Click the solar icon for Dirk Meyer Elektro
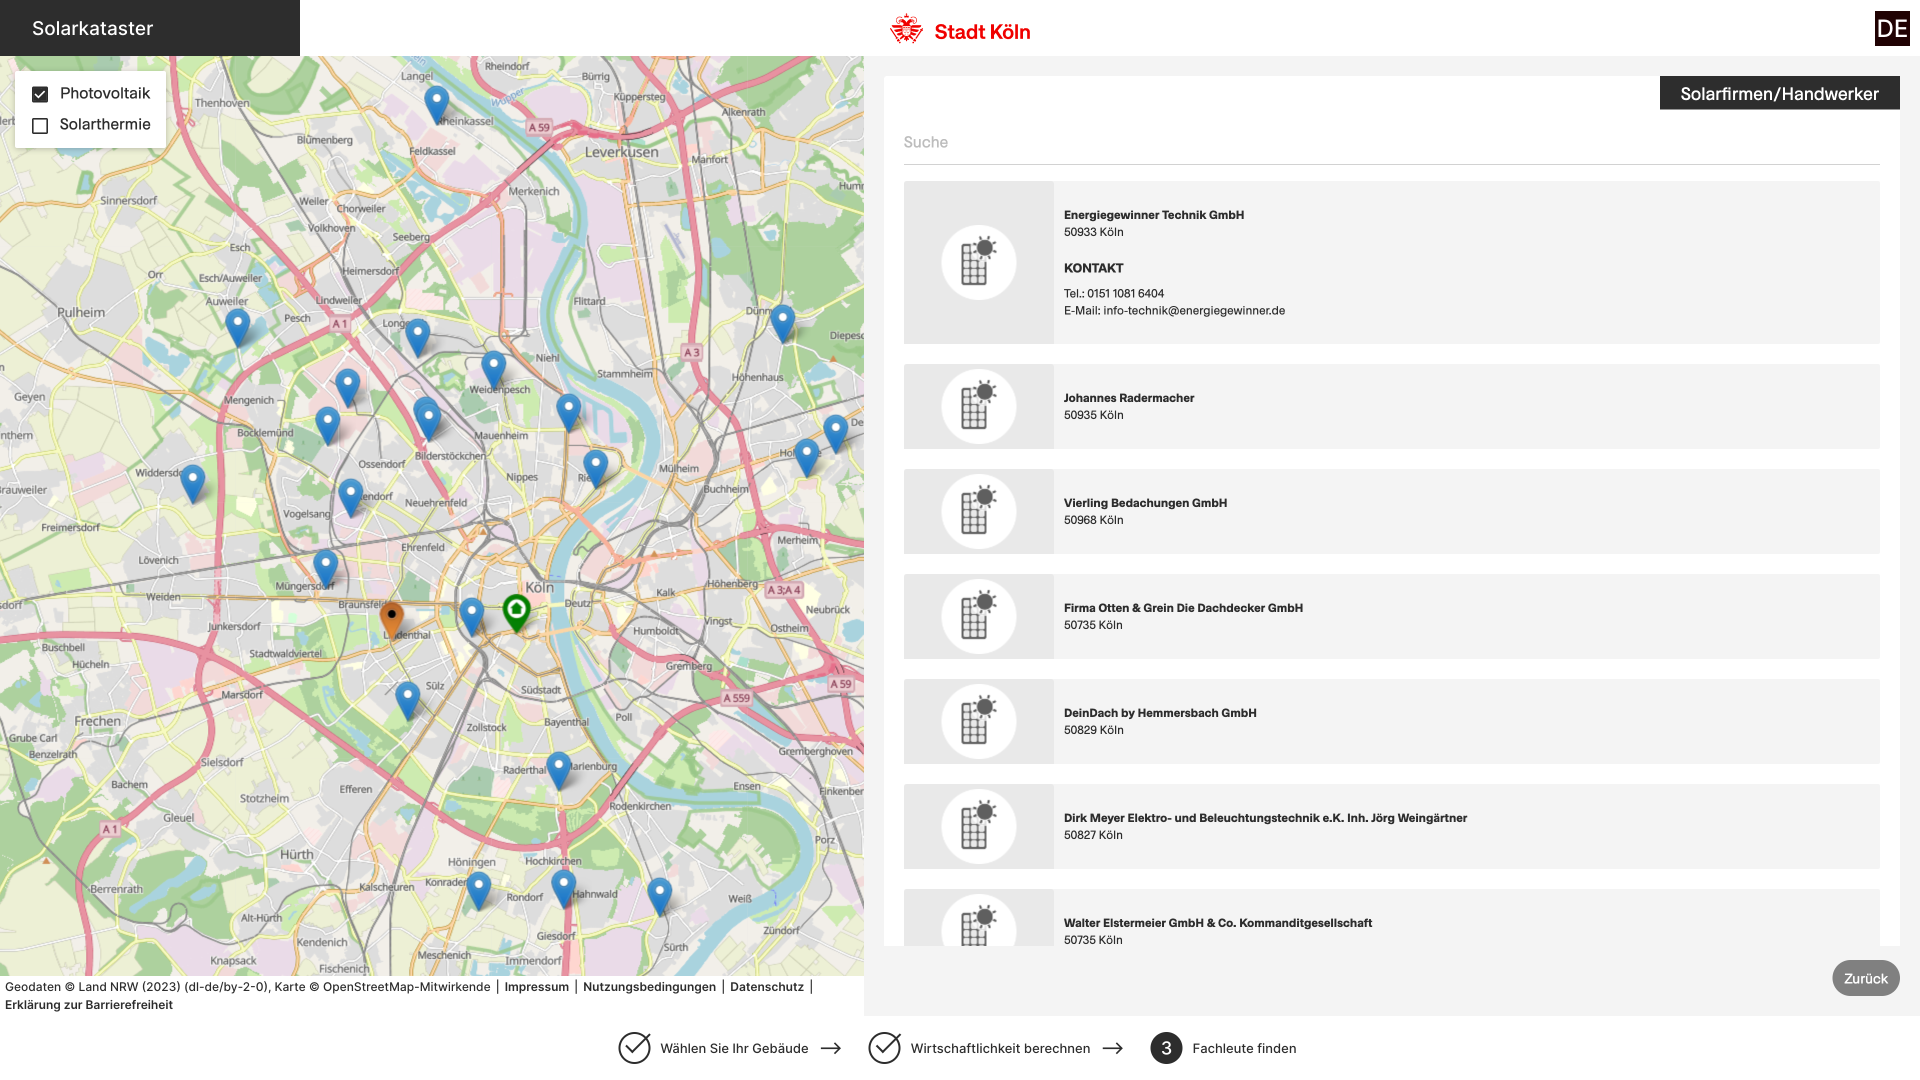The image size is (1920, 1080). pyautogui.click(x=978, y=826)
